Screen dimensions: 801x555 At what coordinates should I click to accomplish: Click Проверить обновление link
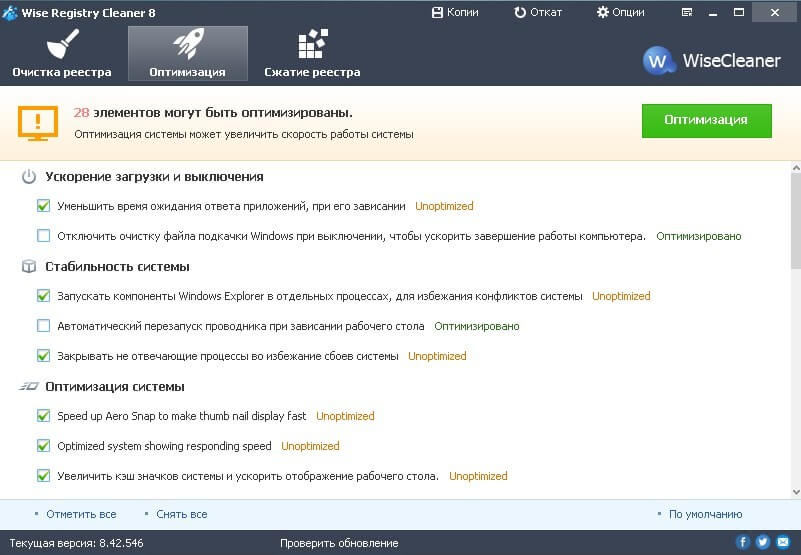click(x=339, y=543)
